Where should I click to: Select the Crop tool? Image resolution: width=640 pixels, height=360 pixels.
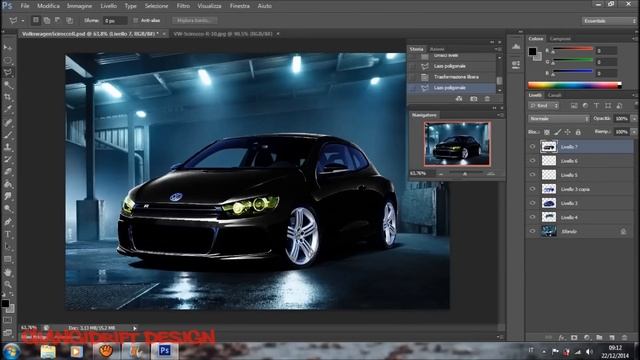(x=7, y=97)
